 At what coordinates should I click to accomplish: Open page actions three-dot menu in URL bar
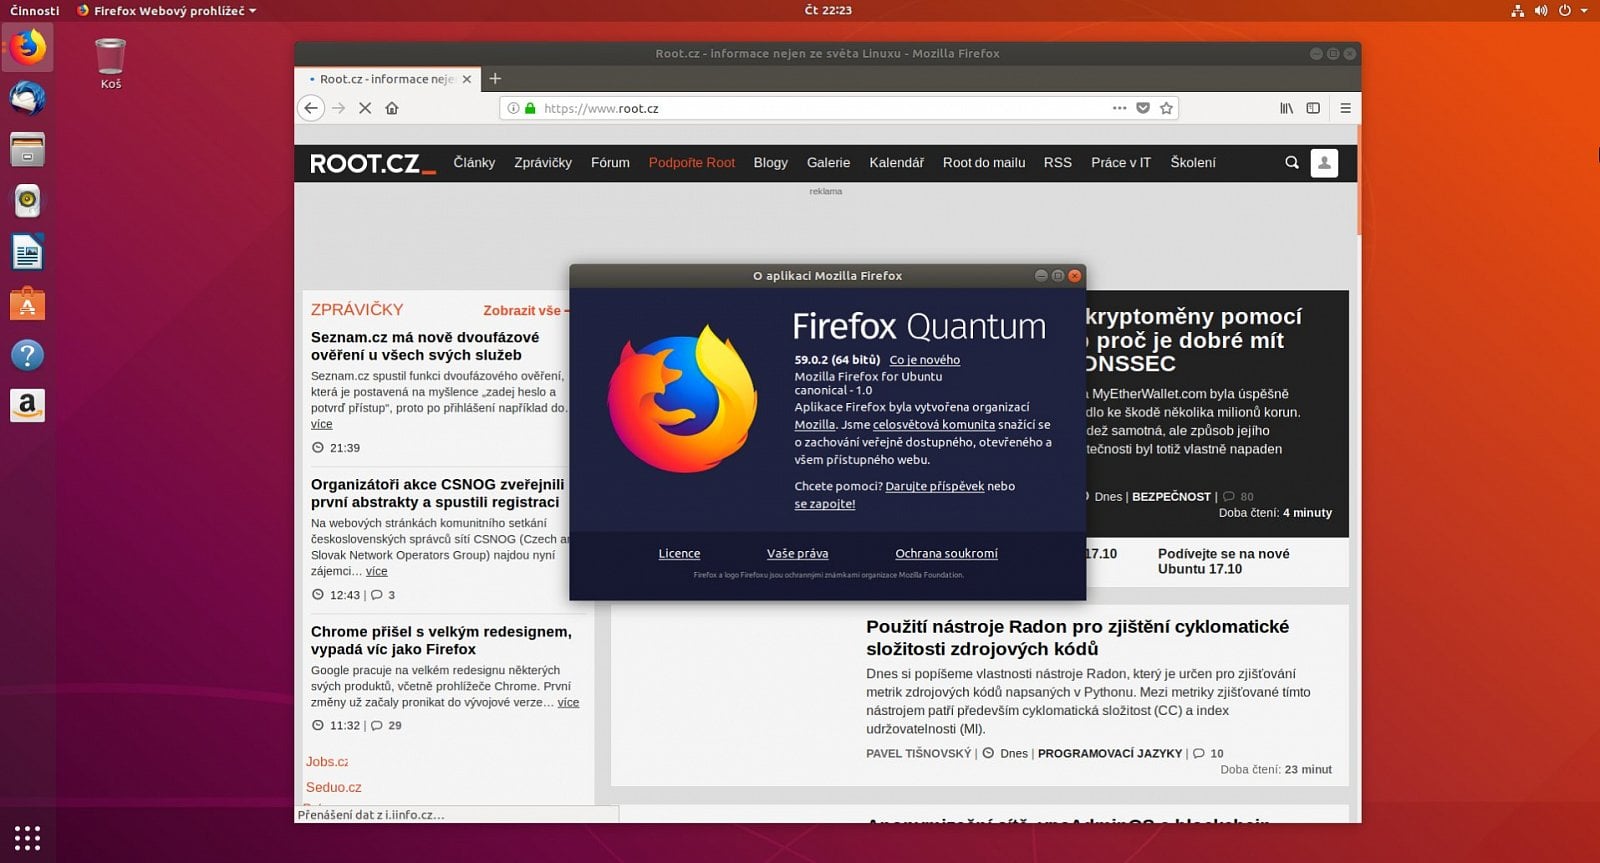(1119, 108)
